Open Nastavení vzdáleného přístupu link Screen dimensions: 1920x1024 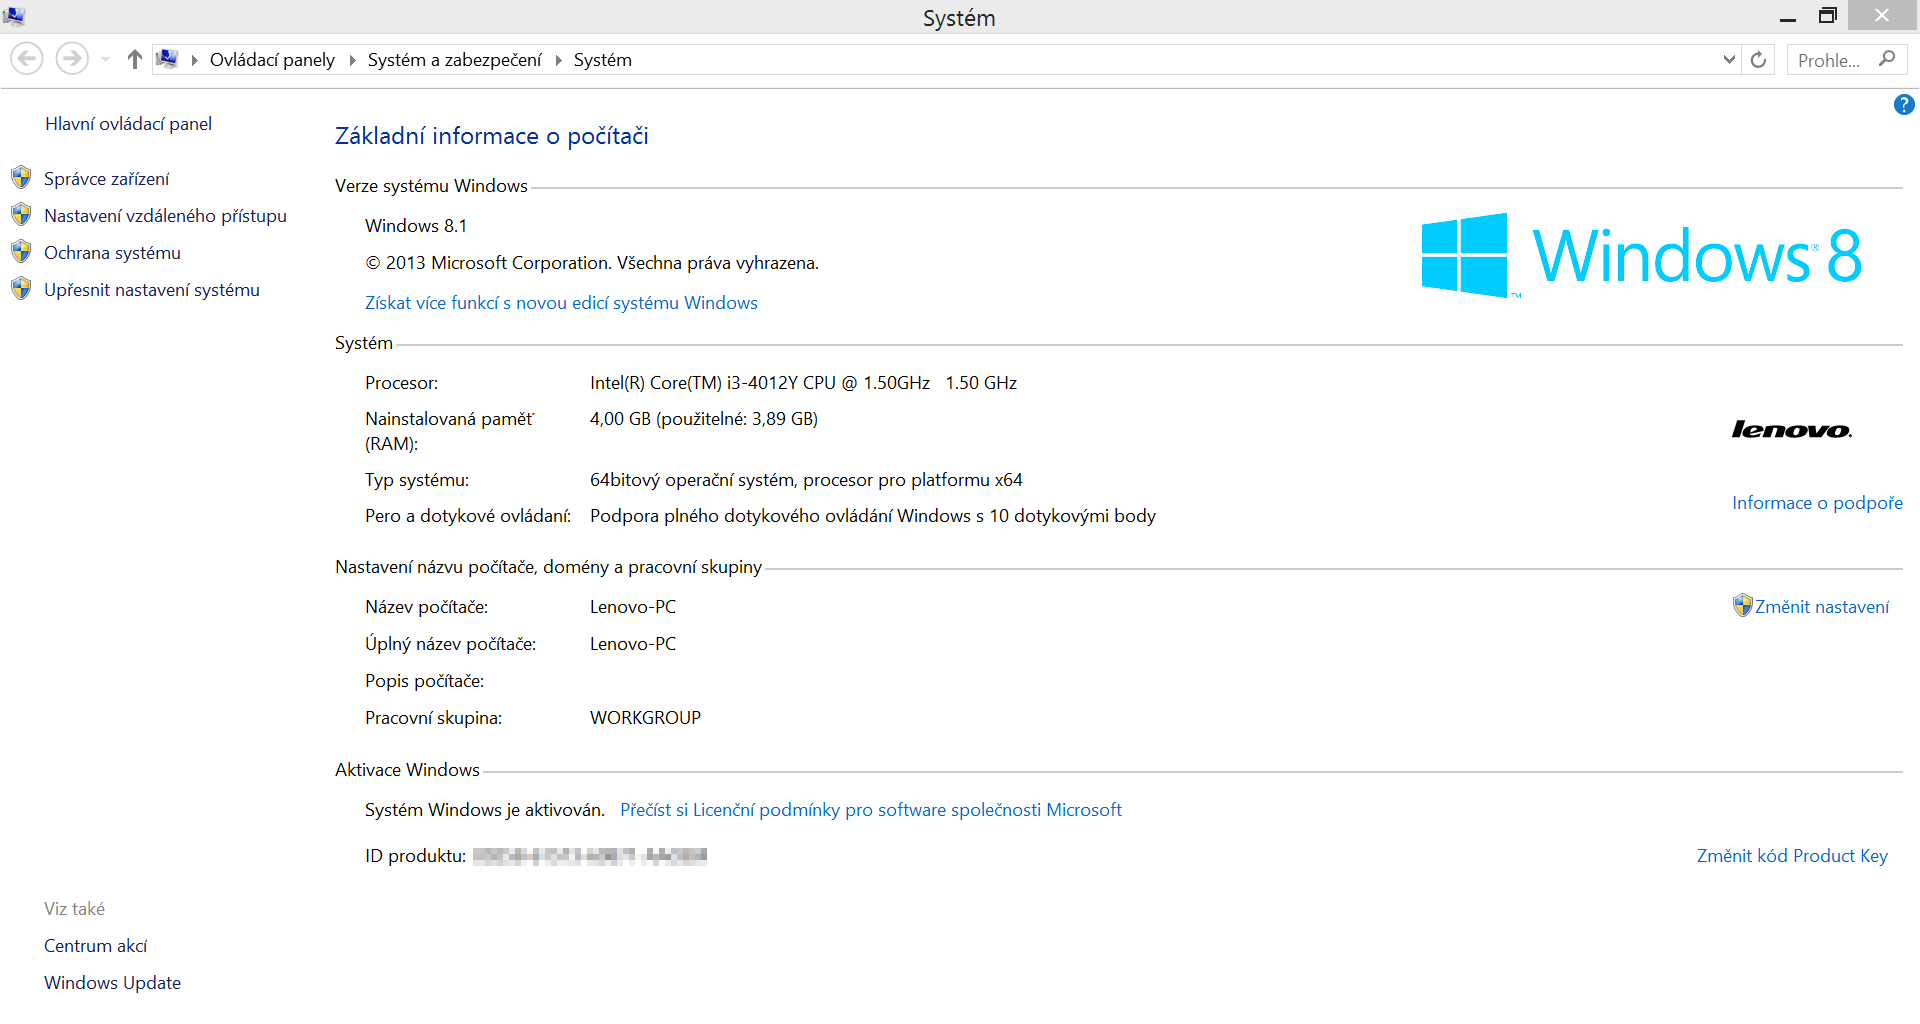pyautogui.click(x=165, y=216)
